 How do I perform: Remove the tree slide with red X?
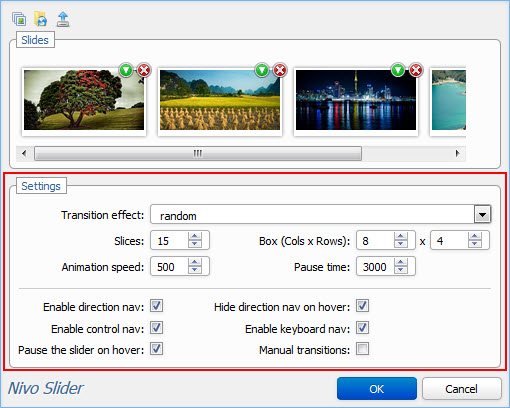[x=144, y=70]
